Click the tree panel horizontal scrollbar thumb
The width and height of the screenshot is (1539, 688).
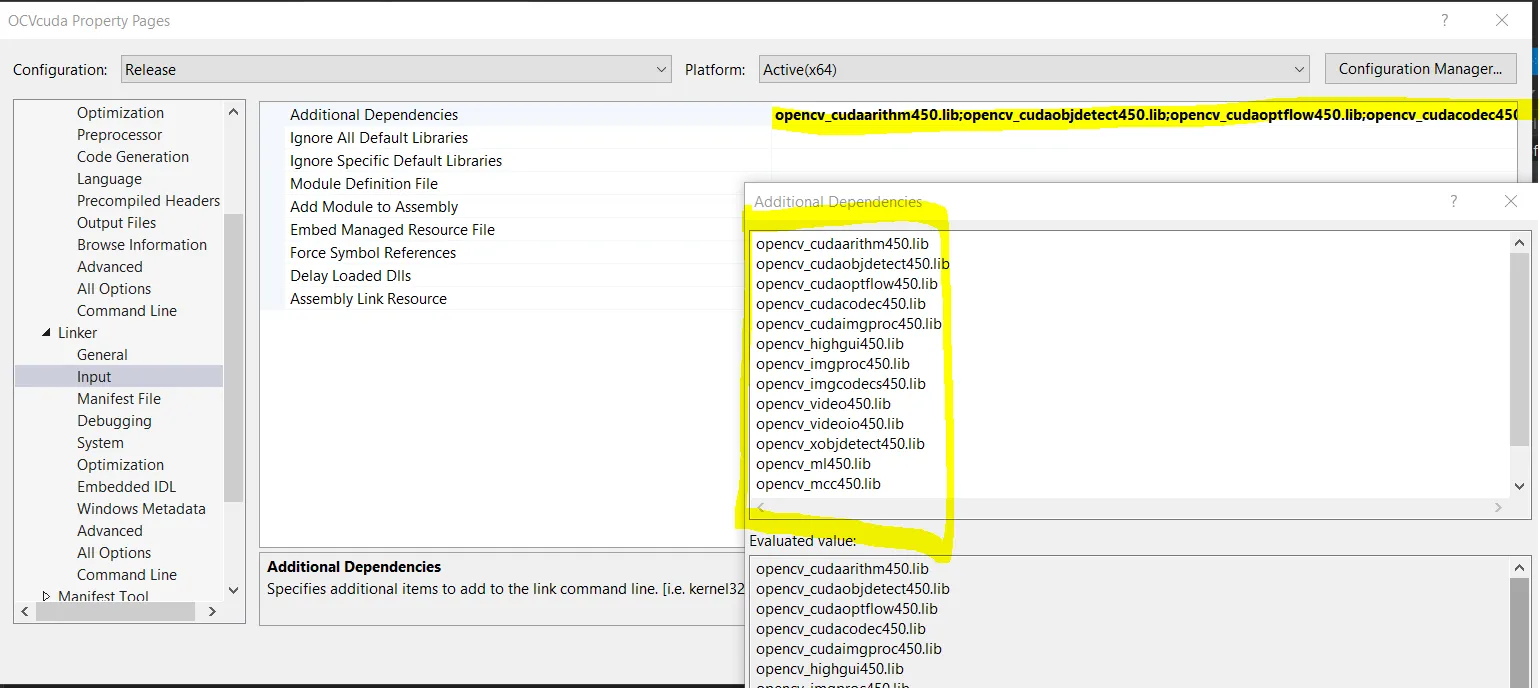tap(115, 611)
